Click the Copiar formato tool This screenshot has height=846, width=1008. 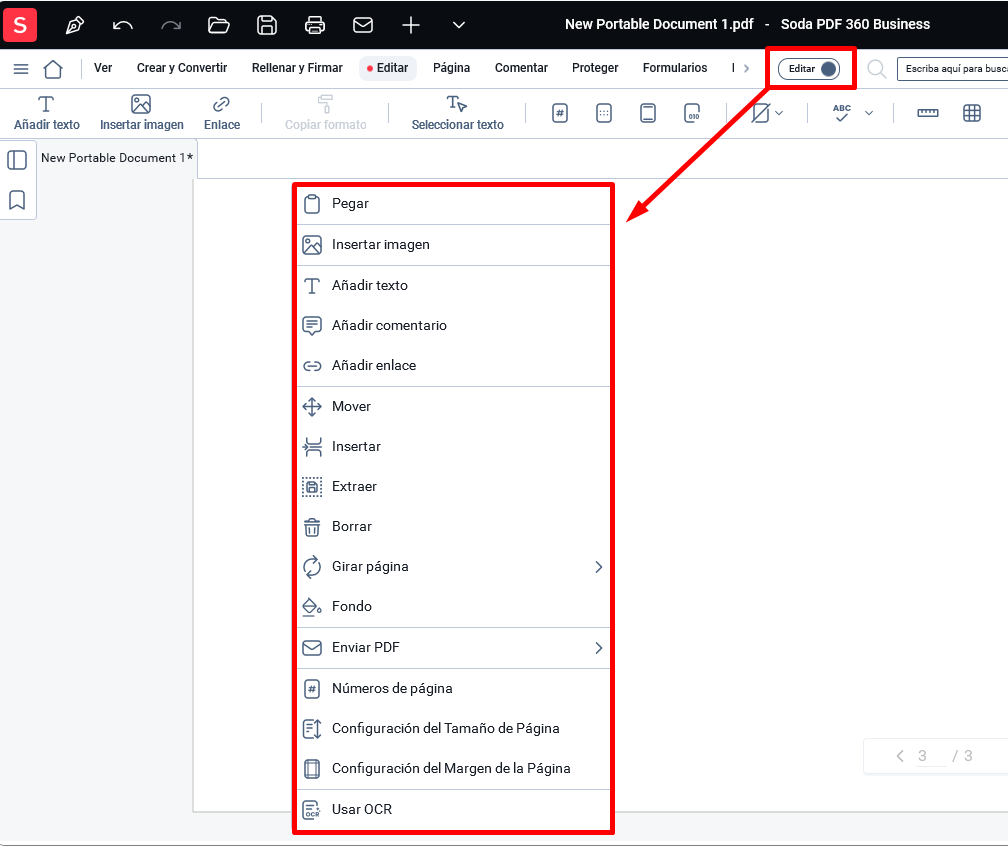pyautogui.click(x=325, y=113)
